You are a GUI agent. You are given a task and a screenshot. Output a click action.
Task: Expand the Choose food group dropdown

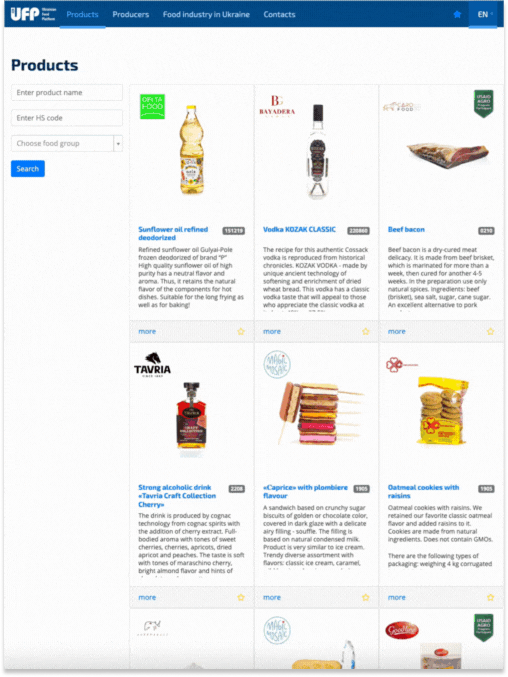pos(67,143)
